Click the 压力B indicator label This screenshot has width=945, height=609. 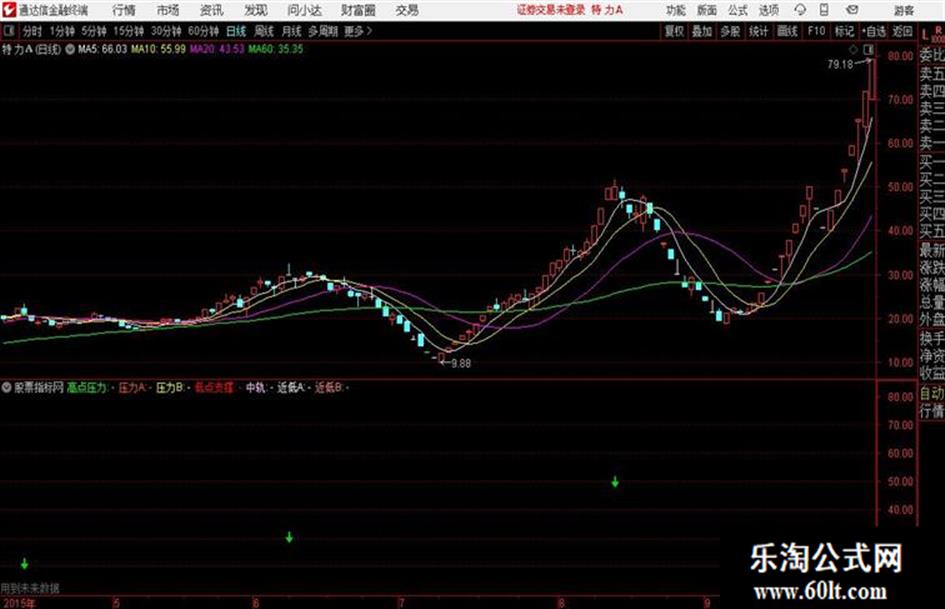pos(170,388)
